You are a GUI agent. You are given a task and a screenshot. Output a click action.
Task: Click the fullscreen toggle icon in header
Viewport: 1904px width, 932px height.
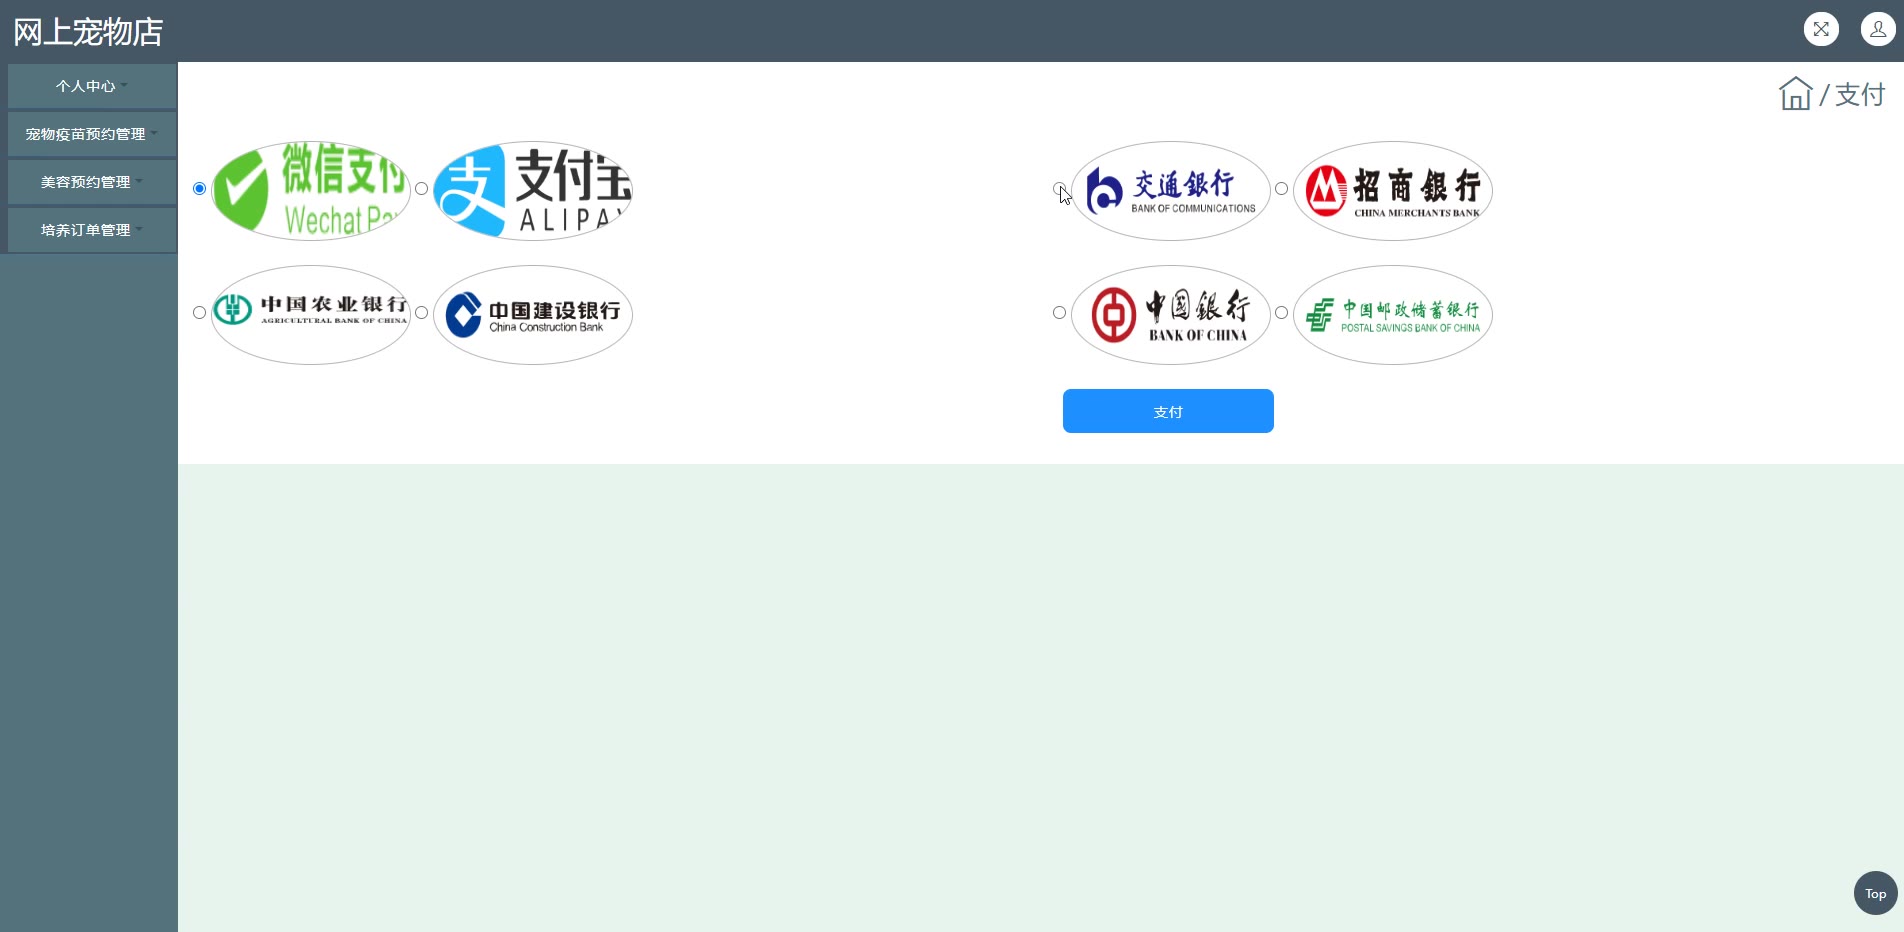pos(1821,29)
